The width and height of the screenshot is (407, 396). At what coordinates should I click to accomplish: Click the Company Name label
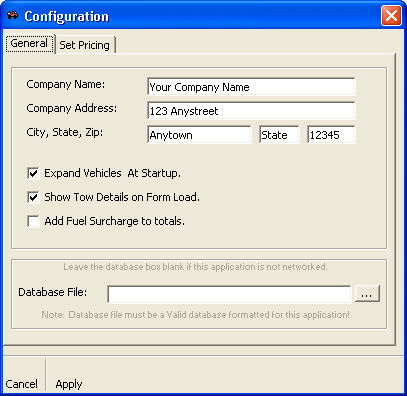(x=66, y=84)
